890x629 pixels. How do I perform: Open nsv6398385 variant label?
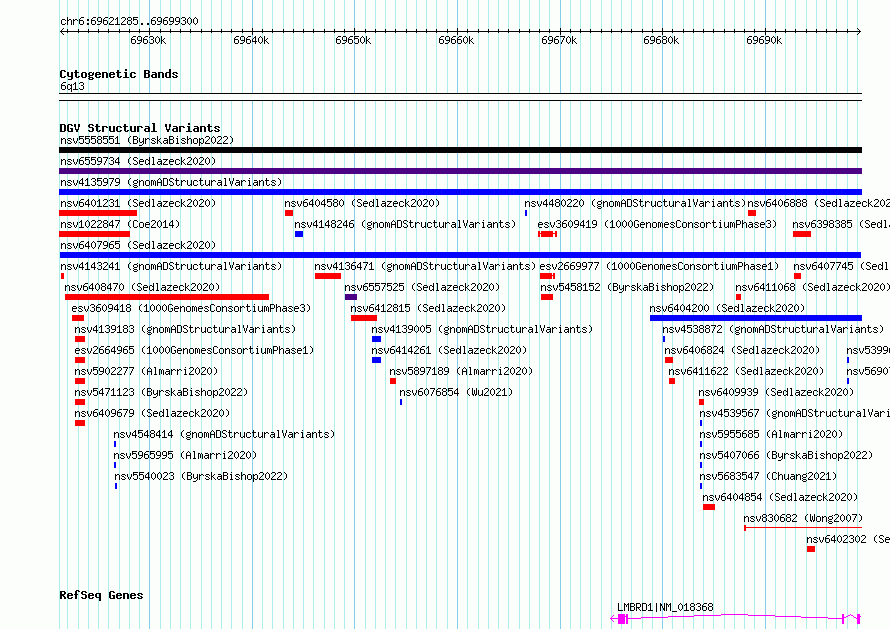click(841, 224)
